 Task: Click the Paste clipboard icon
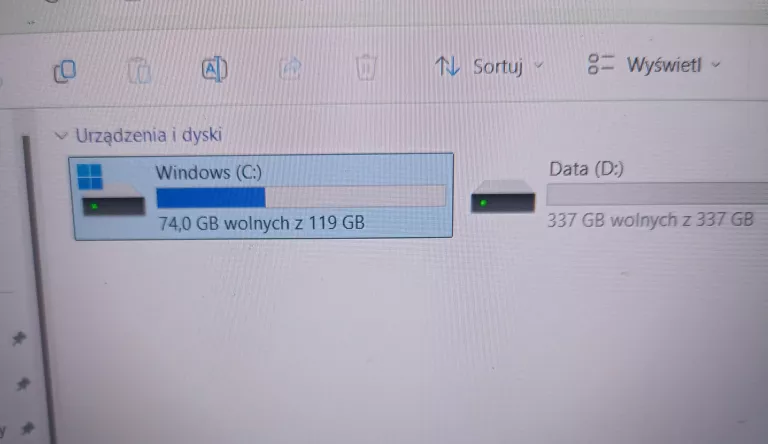pyautogui.click(x=140, y=71)
